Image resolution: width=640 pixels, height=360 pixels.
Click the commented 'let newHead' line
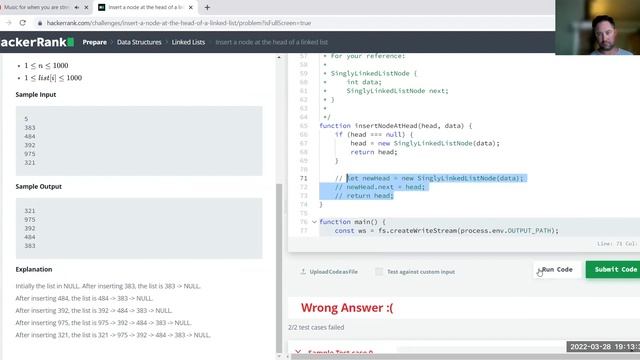tap(429, 178)
